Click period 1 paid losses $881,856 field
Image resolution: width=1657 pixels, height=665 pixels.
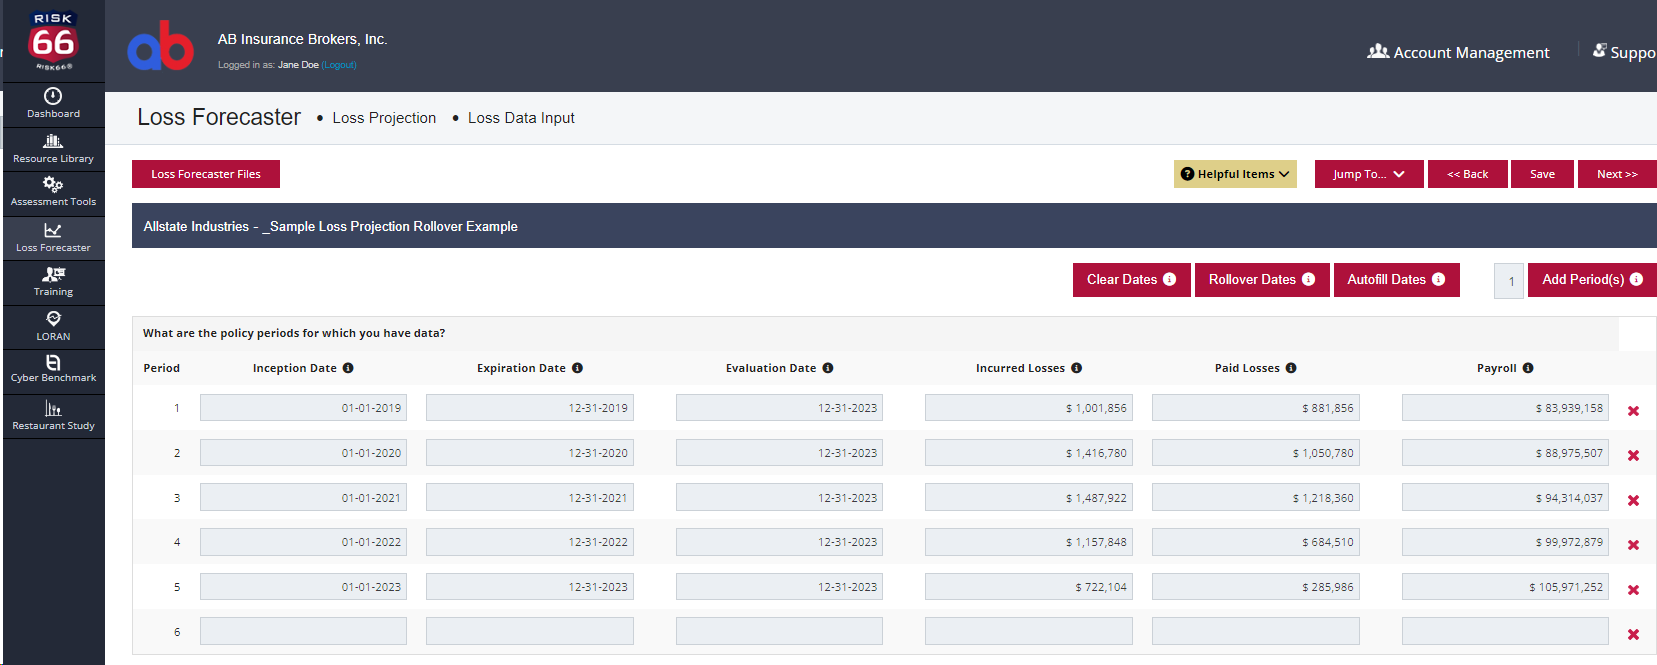tap(1256, 408)
